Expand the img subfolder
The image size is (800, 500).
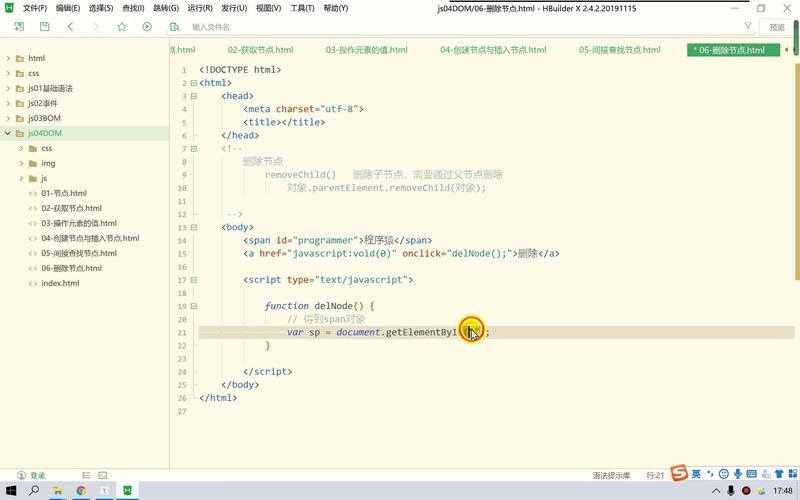tap(21, 163)
